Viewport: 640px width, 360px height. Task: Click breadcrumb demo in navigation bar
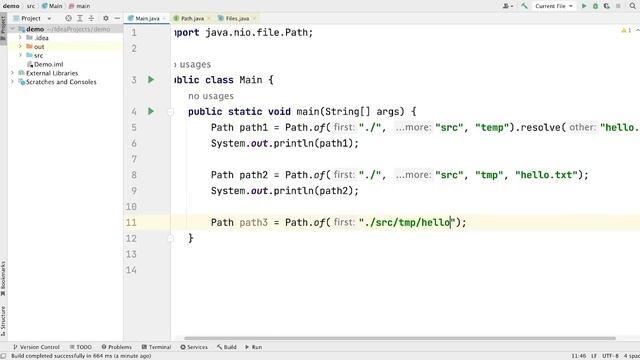click(x=11, y=6)
